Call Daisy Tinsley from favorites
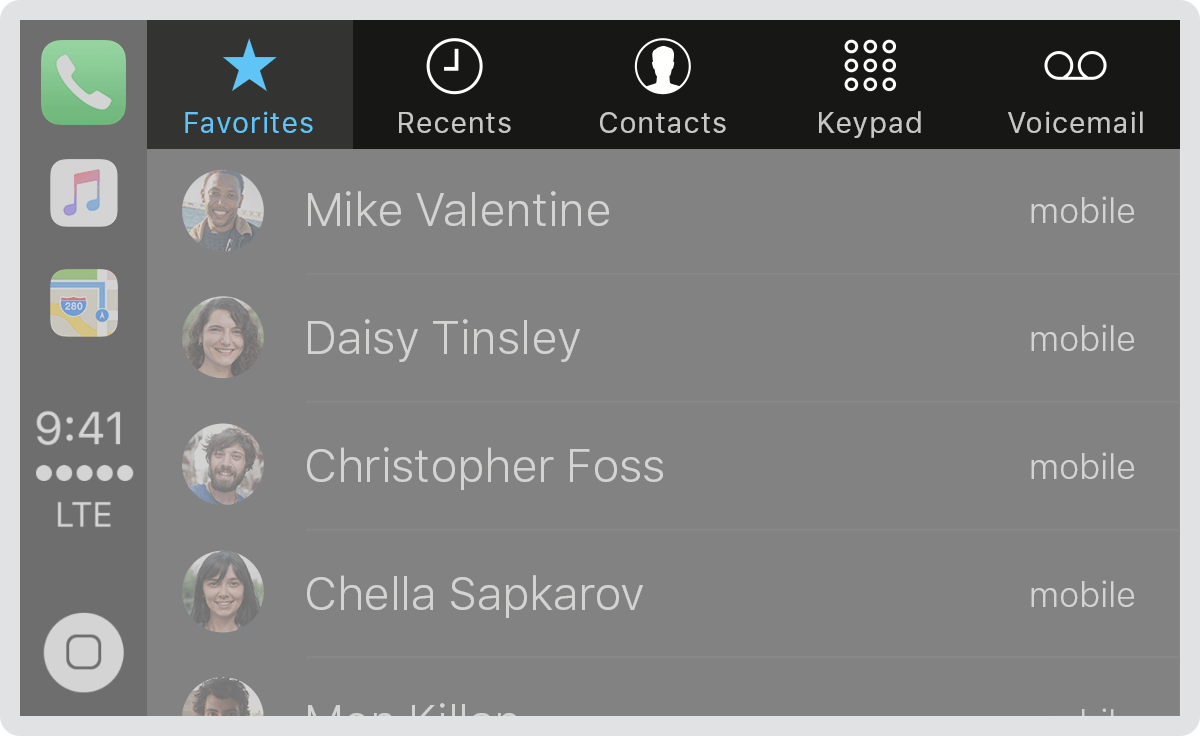 (x=663, y=338)
